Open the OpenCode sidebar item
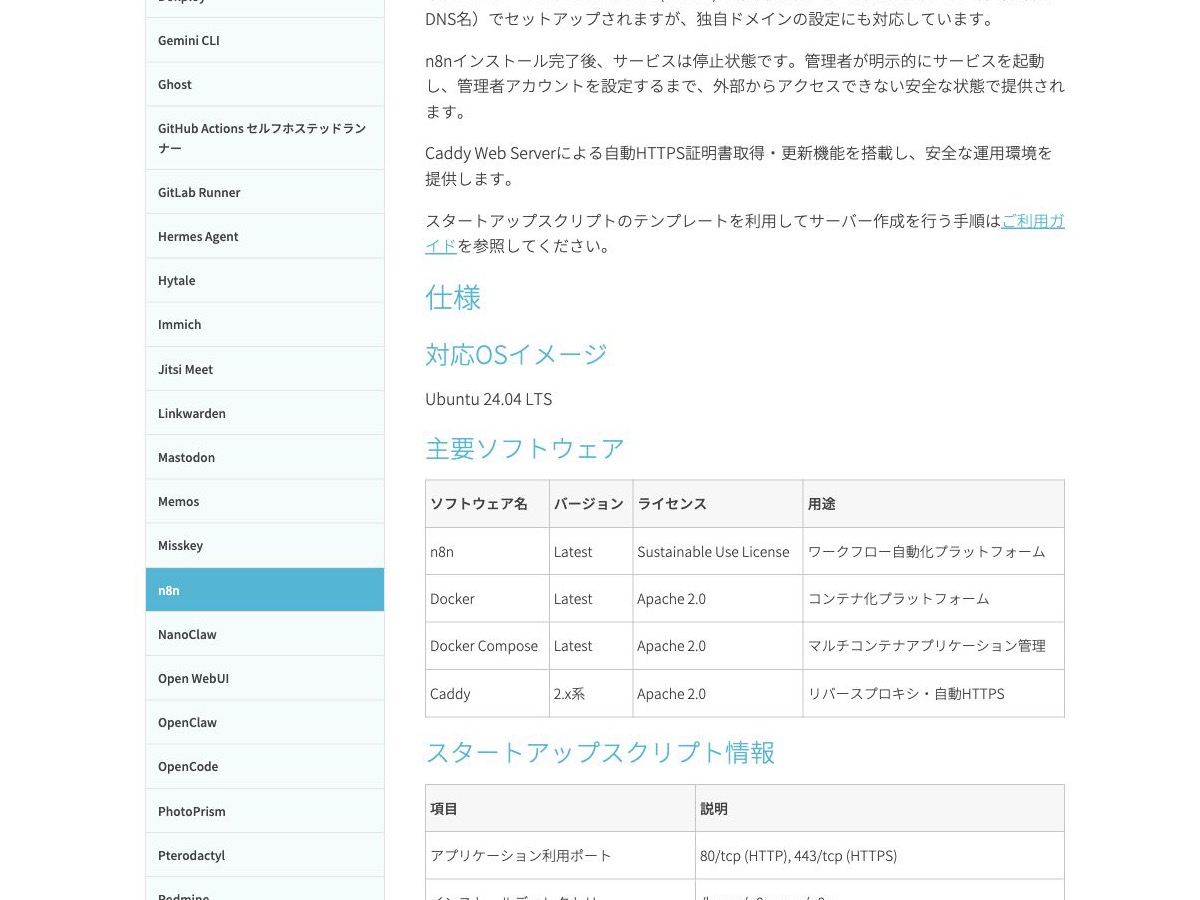The width and height of the screenshot is (1200, 900). (265, 766)
